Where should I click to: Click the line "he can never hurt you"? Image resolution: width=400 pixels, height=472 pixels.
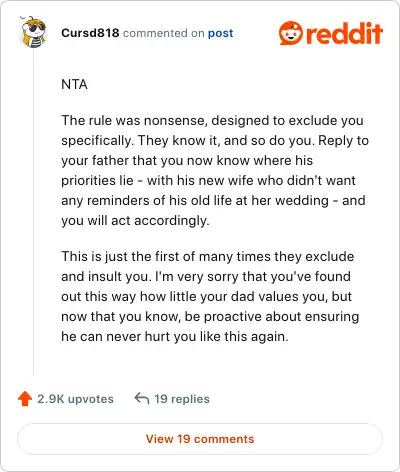(x=175, y=336)
